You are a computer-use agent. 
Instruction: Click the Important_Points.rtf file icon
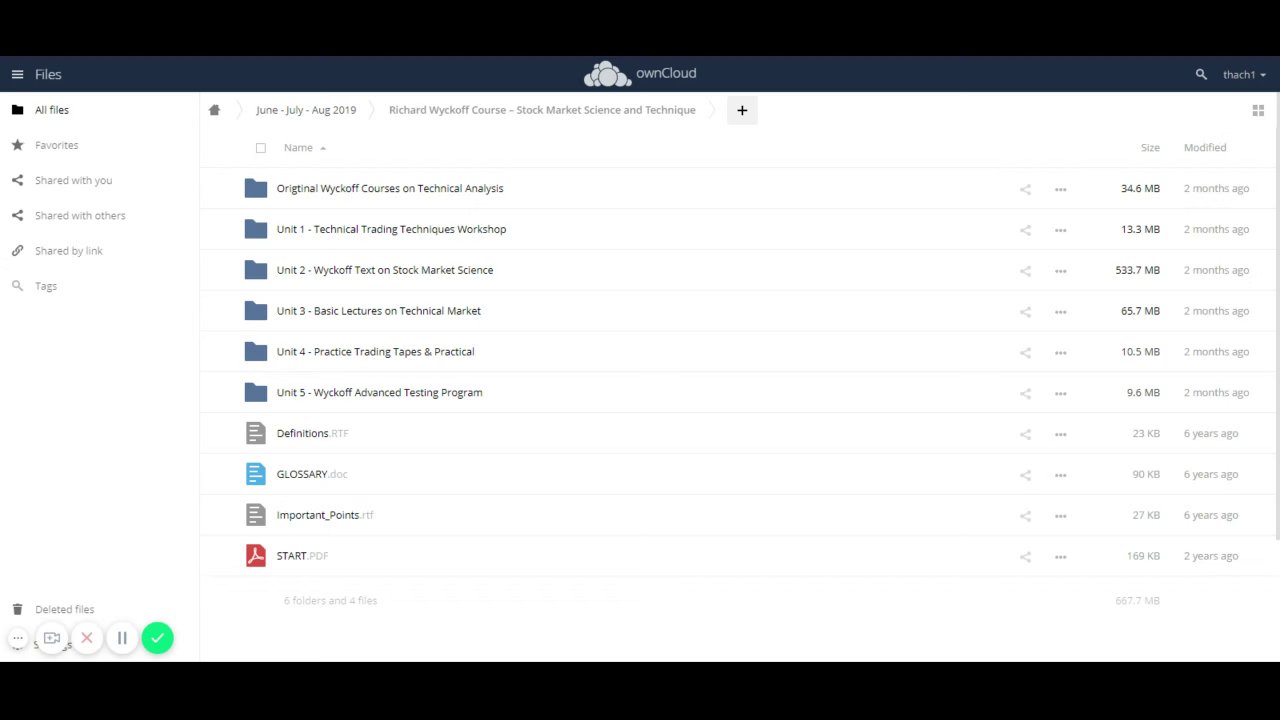tap(256, 515)
